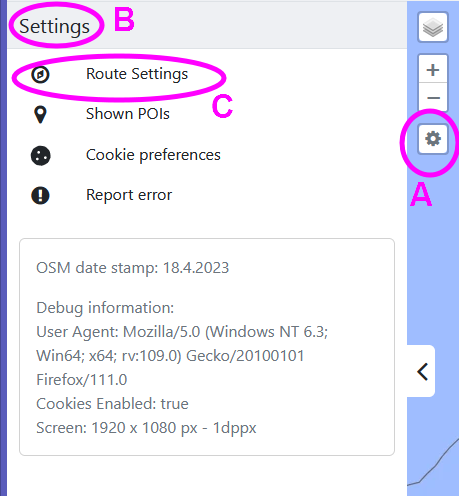This screenshot has height=496, width=459.
Task: Choose the Report error entry
Action: coord(129,195)
